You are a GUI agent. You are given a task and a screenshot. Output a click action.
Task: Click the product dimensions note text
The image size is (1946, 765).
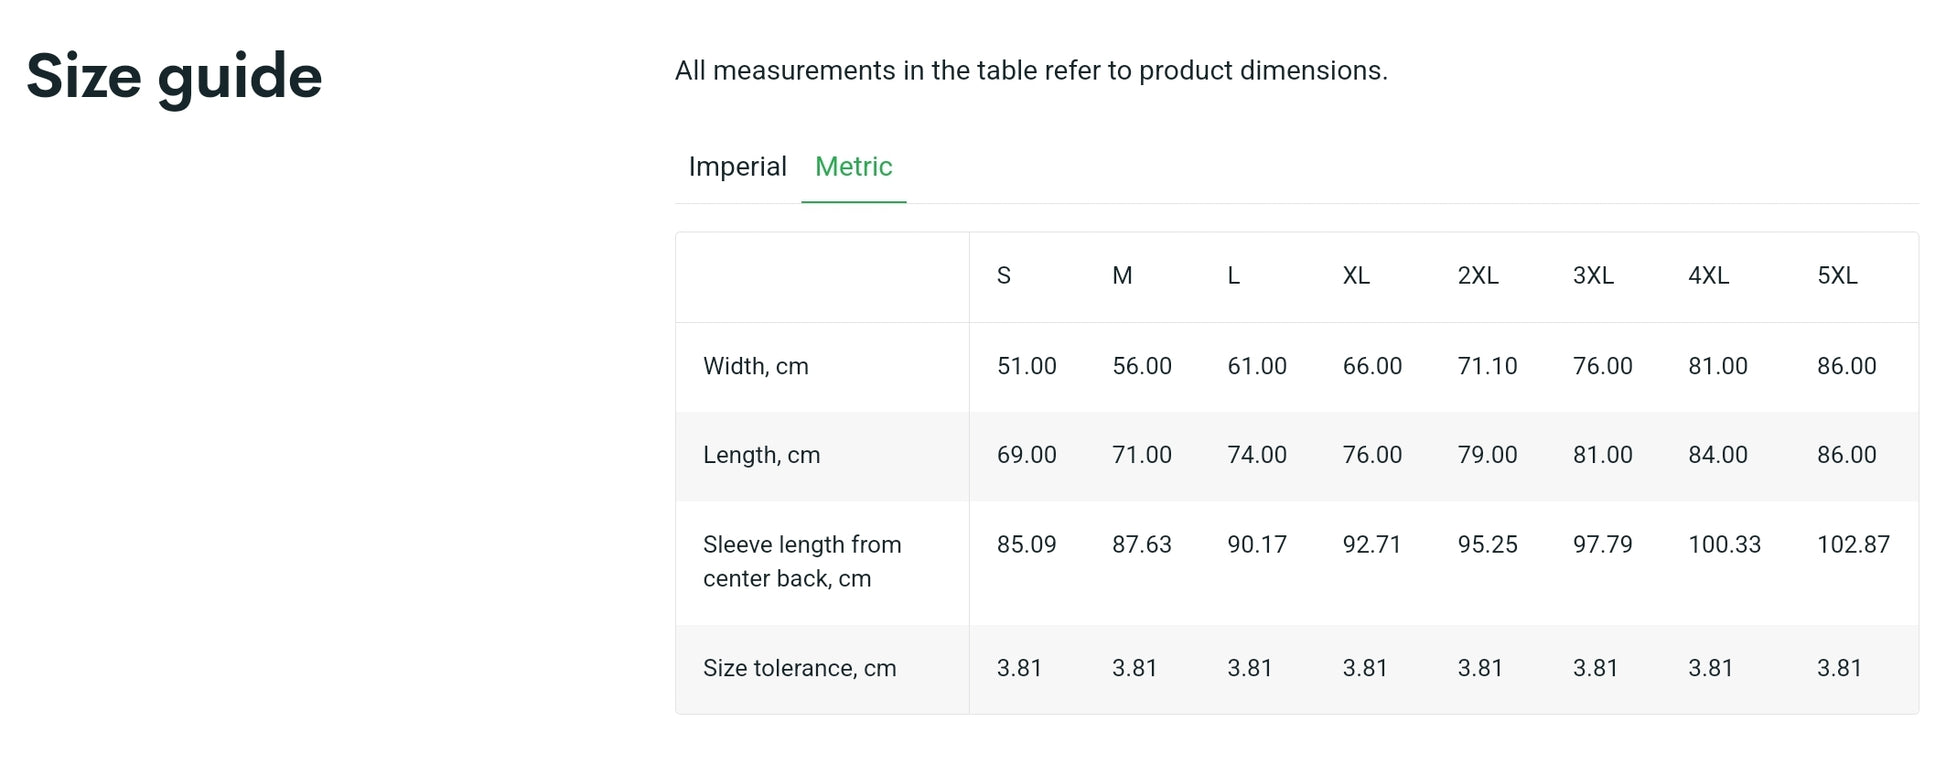click(1031, 71)
